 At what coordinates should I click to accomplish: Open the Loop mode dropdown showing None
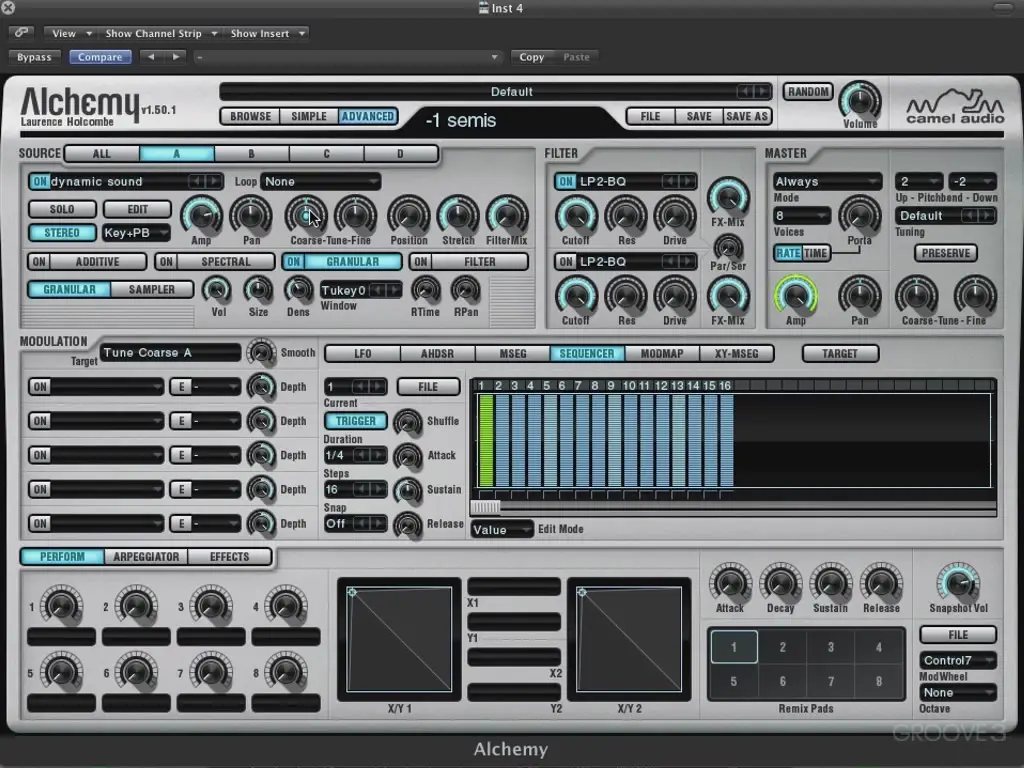tap(321, 182)
